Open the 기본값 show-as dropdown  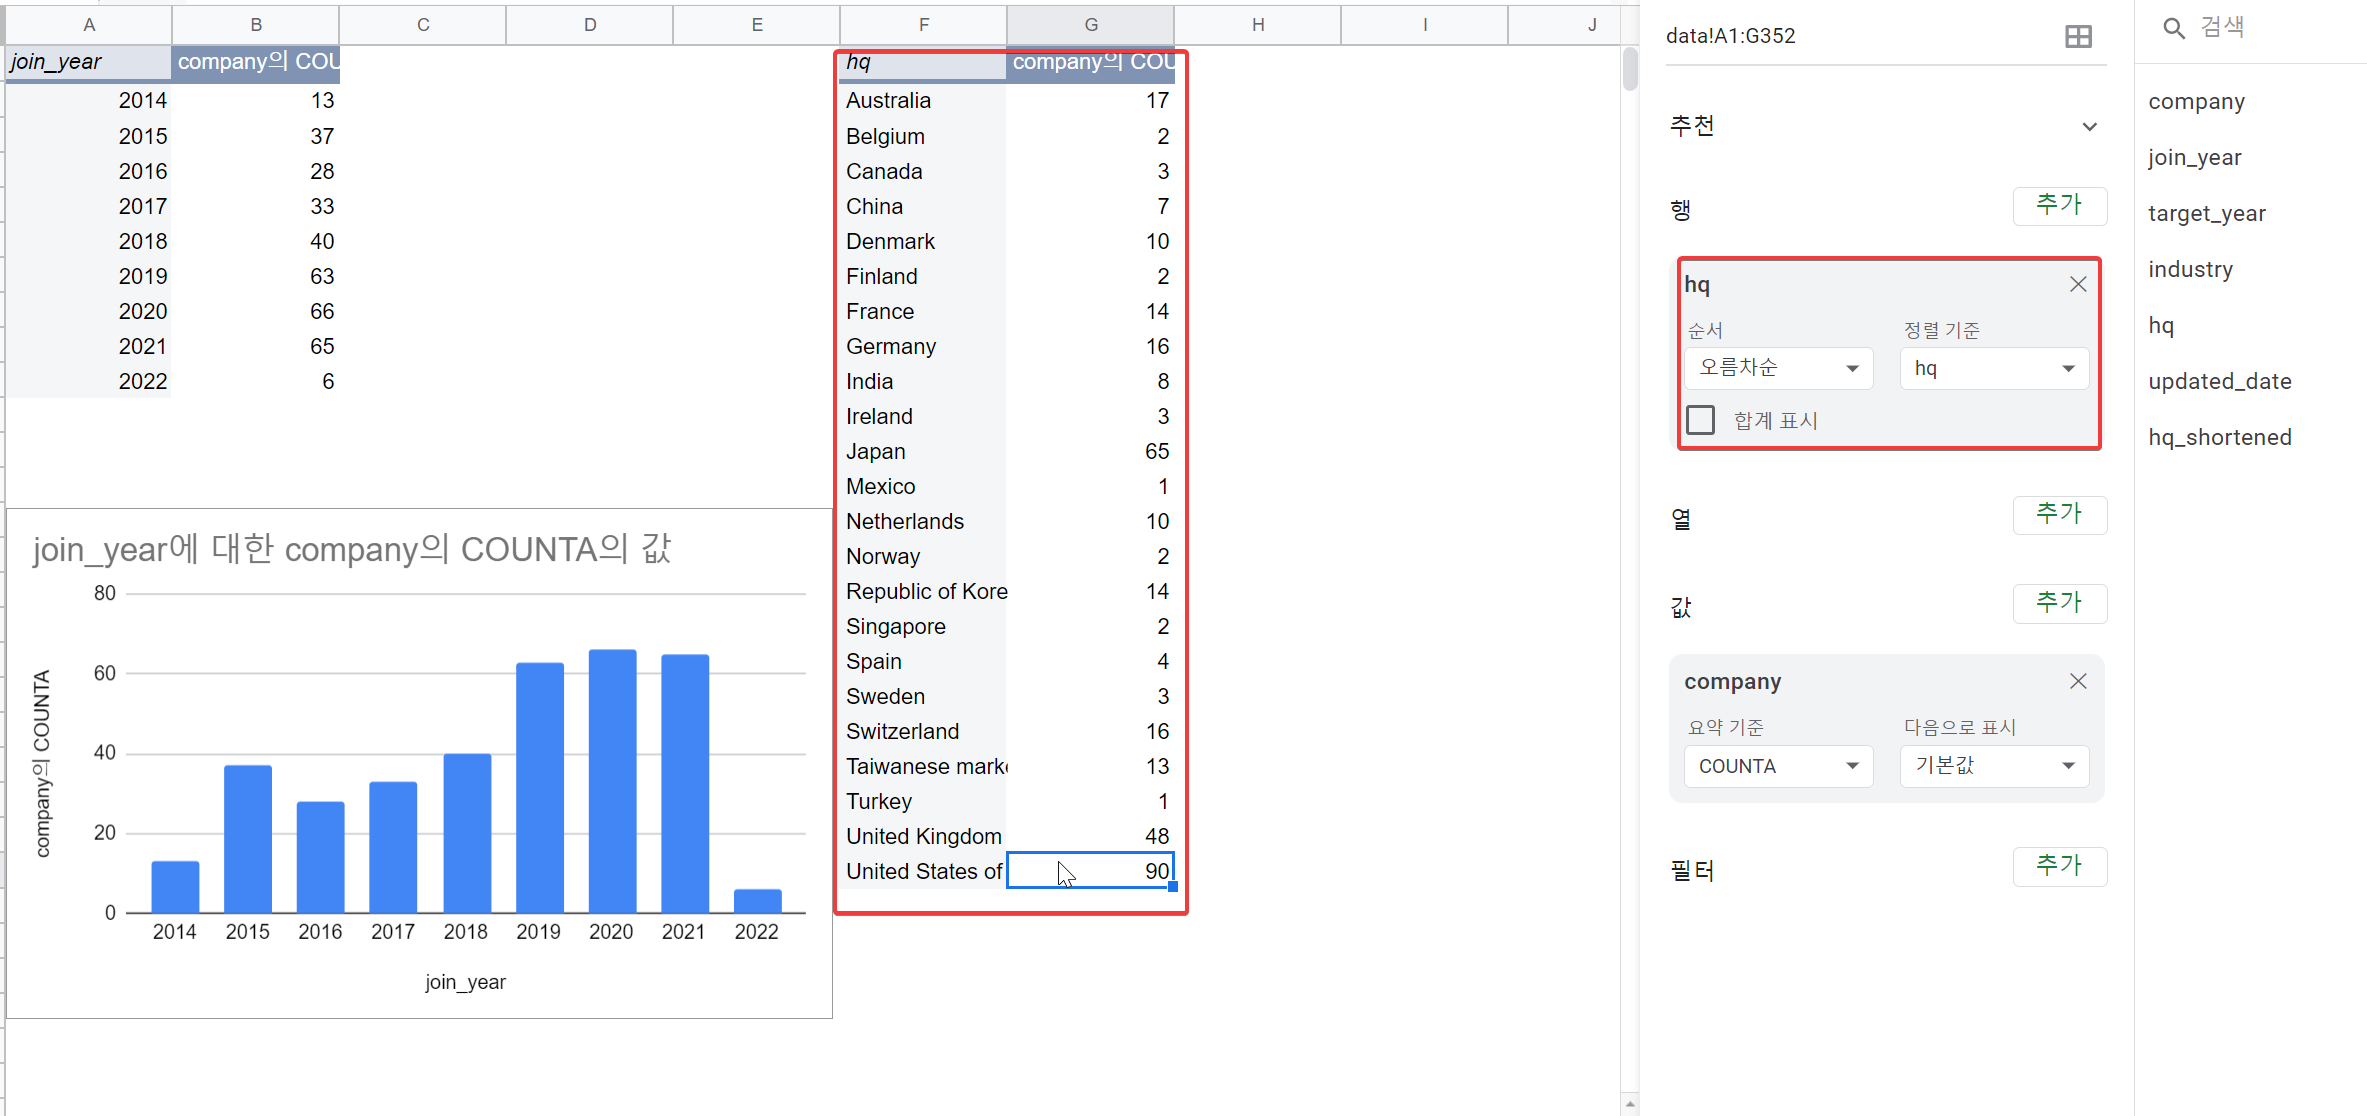tap(1994, 766)
